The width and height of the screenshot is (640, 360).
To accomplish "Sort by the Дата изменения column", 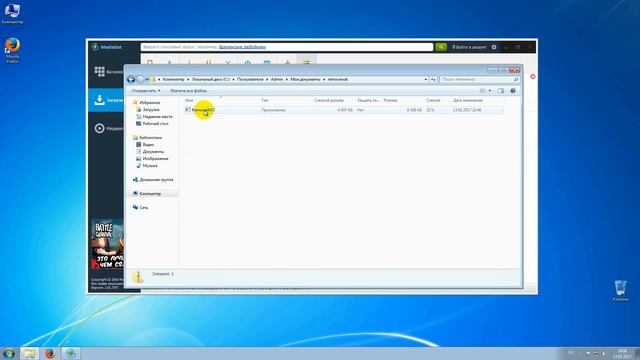I will (477, 100).
